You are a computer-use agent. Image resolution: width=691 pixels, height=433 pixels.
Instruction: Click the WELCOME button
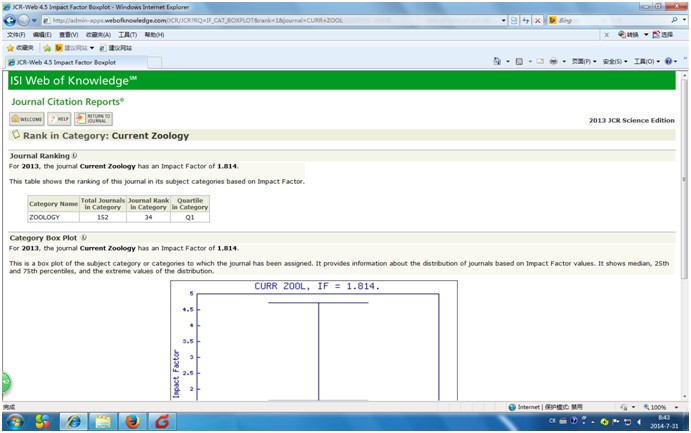pyautogui.click(x=25, y=118)
